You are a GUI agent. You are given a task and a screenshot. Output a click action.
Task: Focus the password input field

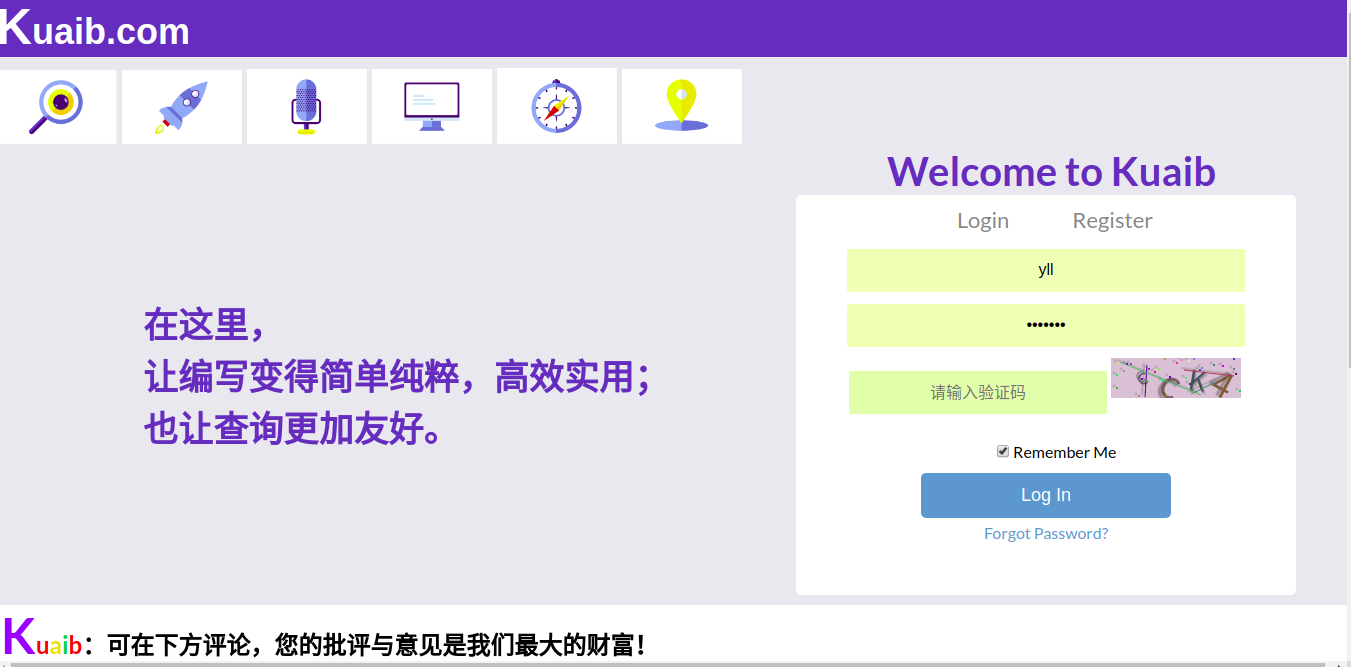pyautogui.click(x=1046, y=325)
